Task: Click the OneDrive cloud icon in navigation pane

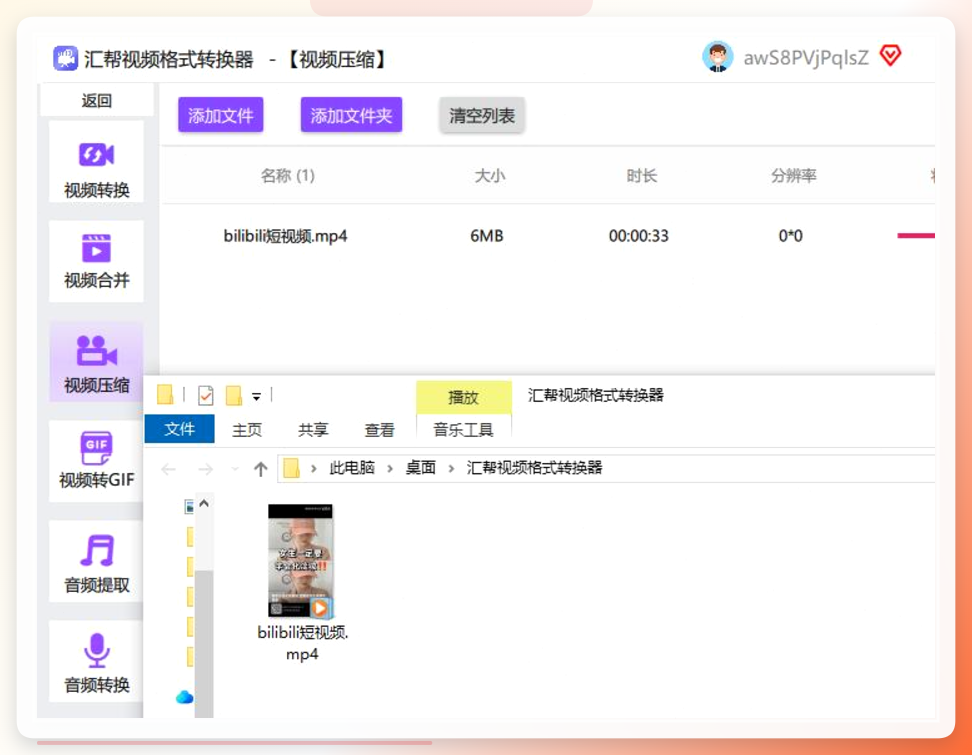Action: click(185, 697)
